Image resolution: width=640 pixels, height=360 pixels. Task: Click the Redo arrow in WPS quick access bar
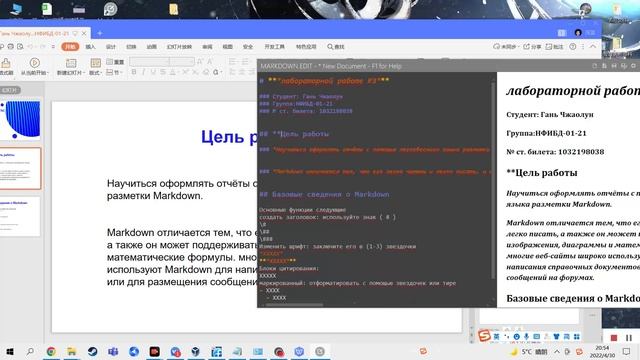(42, 47)
